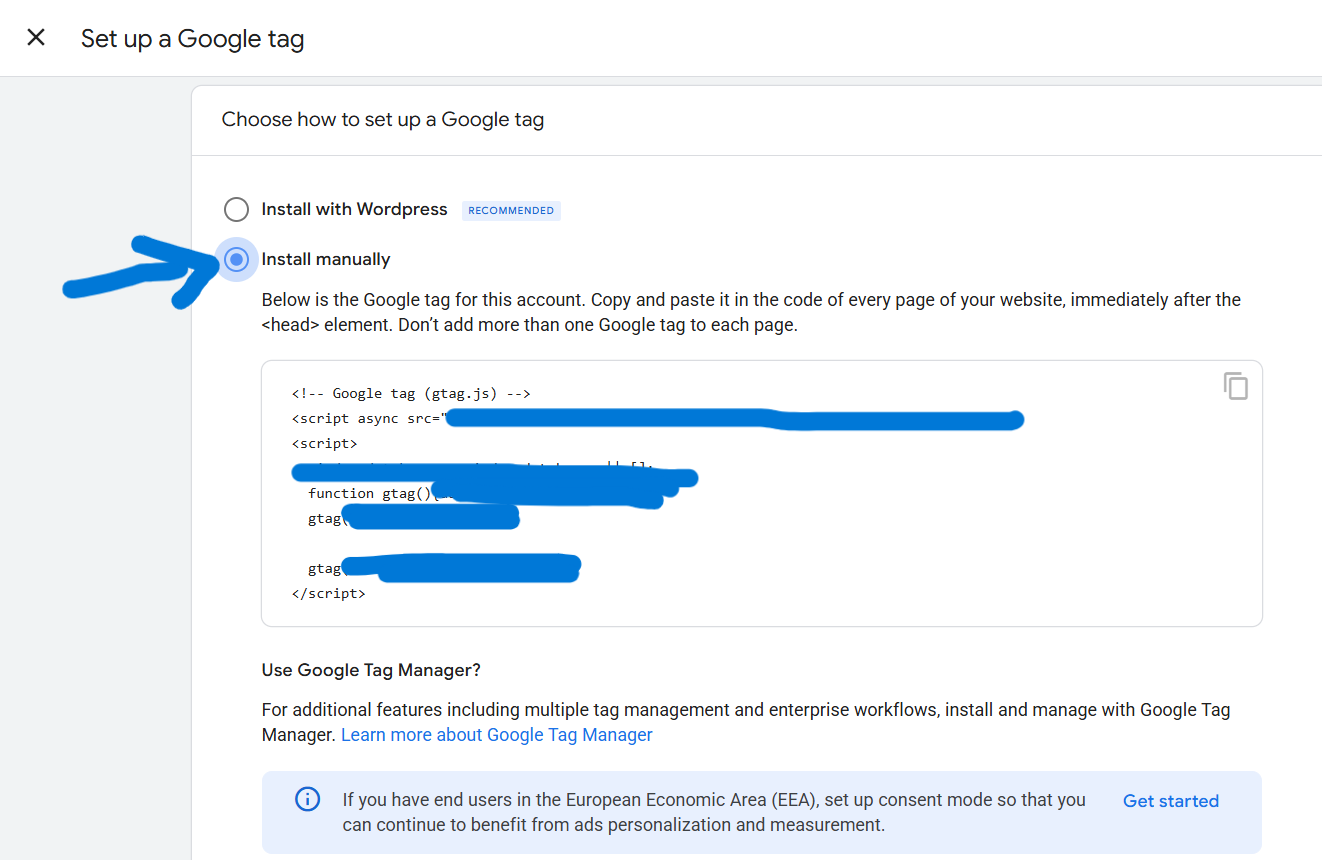Click the paste-after-head instruction paragraph
The image size is (1322, 860).
[x=750, y=312]
